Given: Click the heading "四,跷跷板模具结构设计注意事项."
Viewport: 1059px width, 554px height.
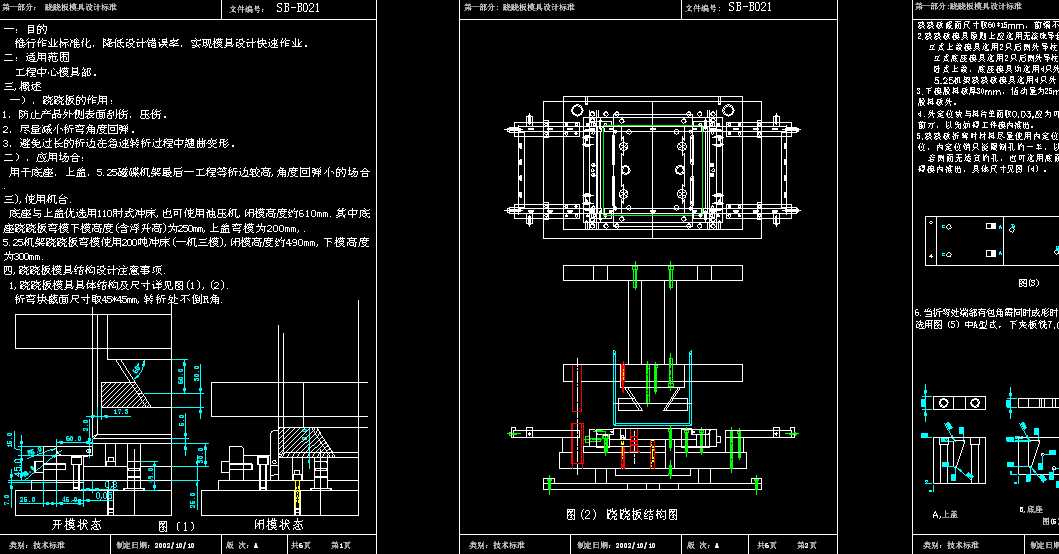Looking at the screenshot, I should point(85,270).
